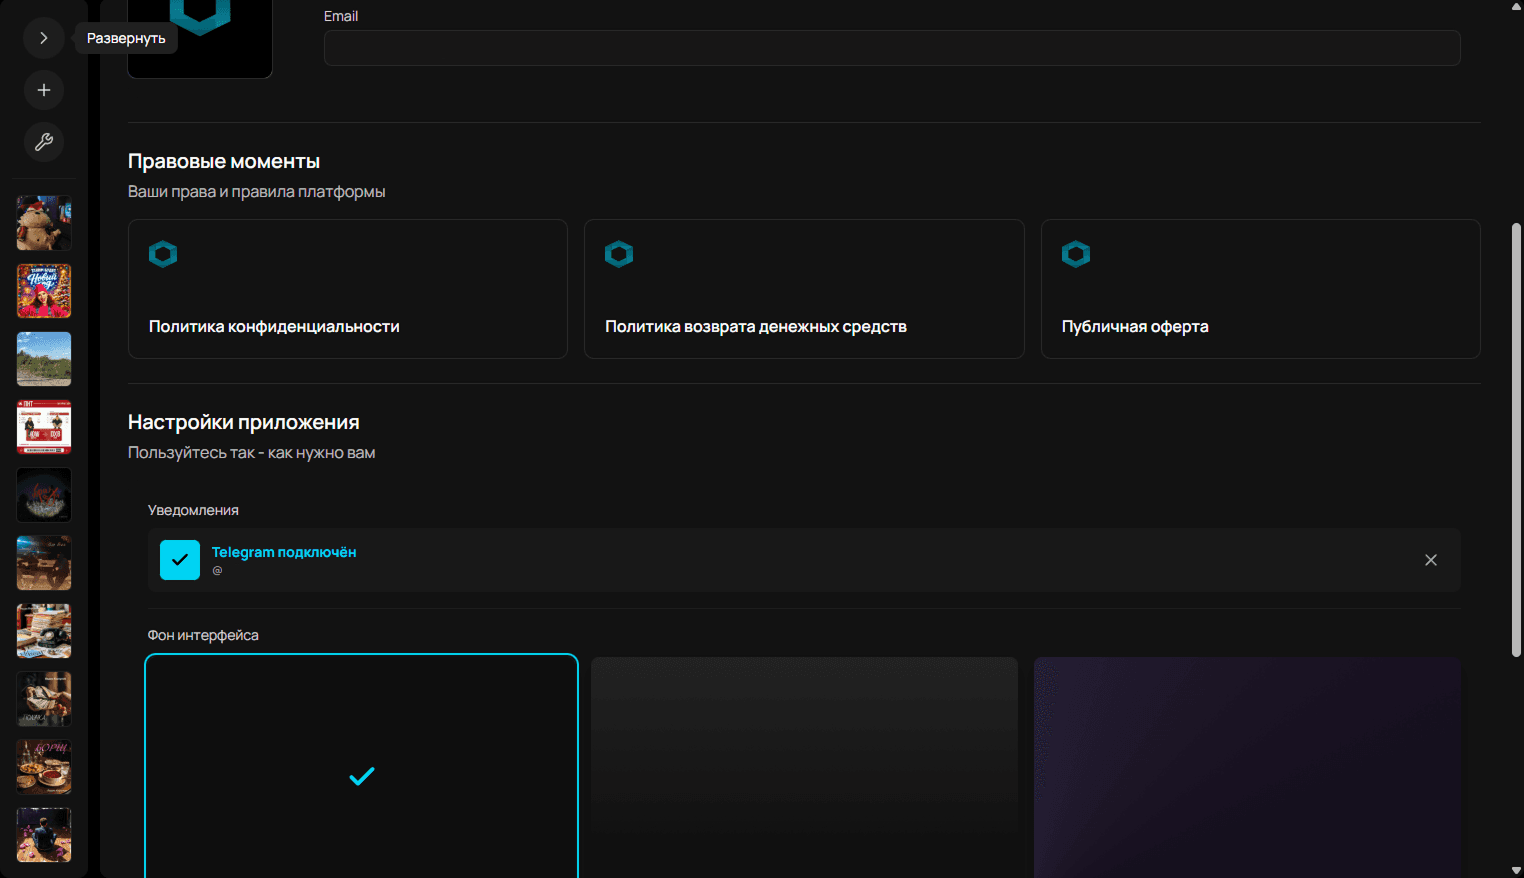Disable Telegram notifications via the X
This screenshot has height=878, width=1524.
(x=1430, y=560)
